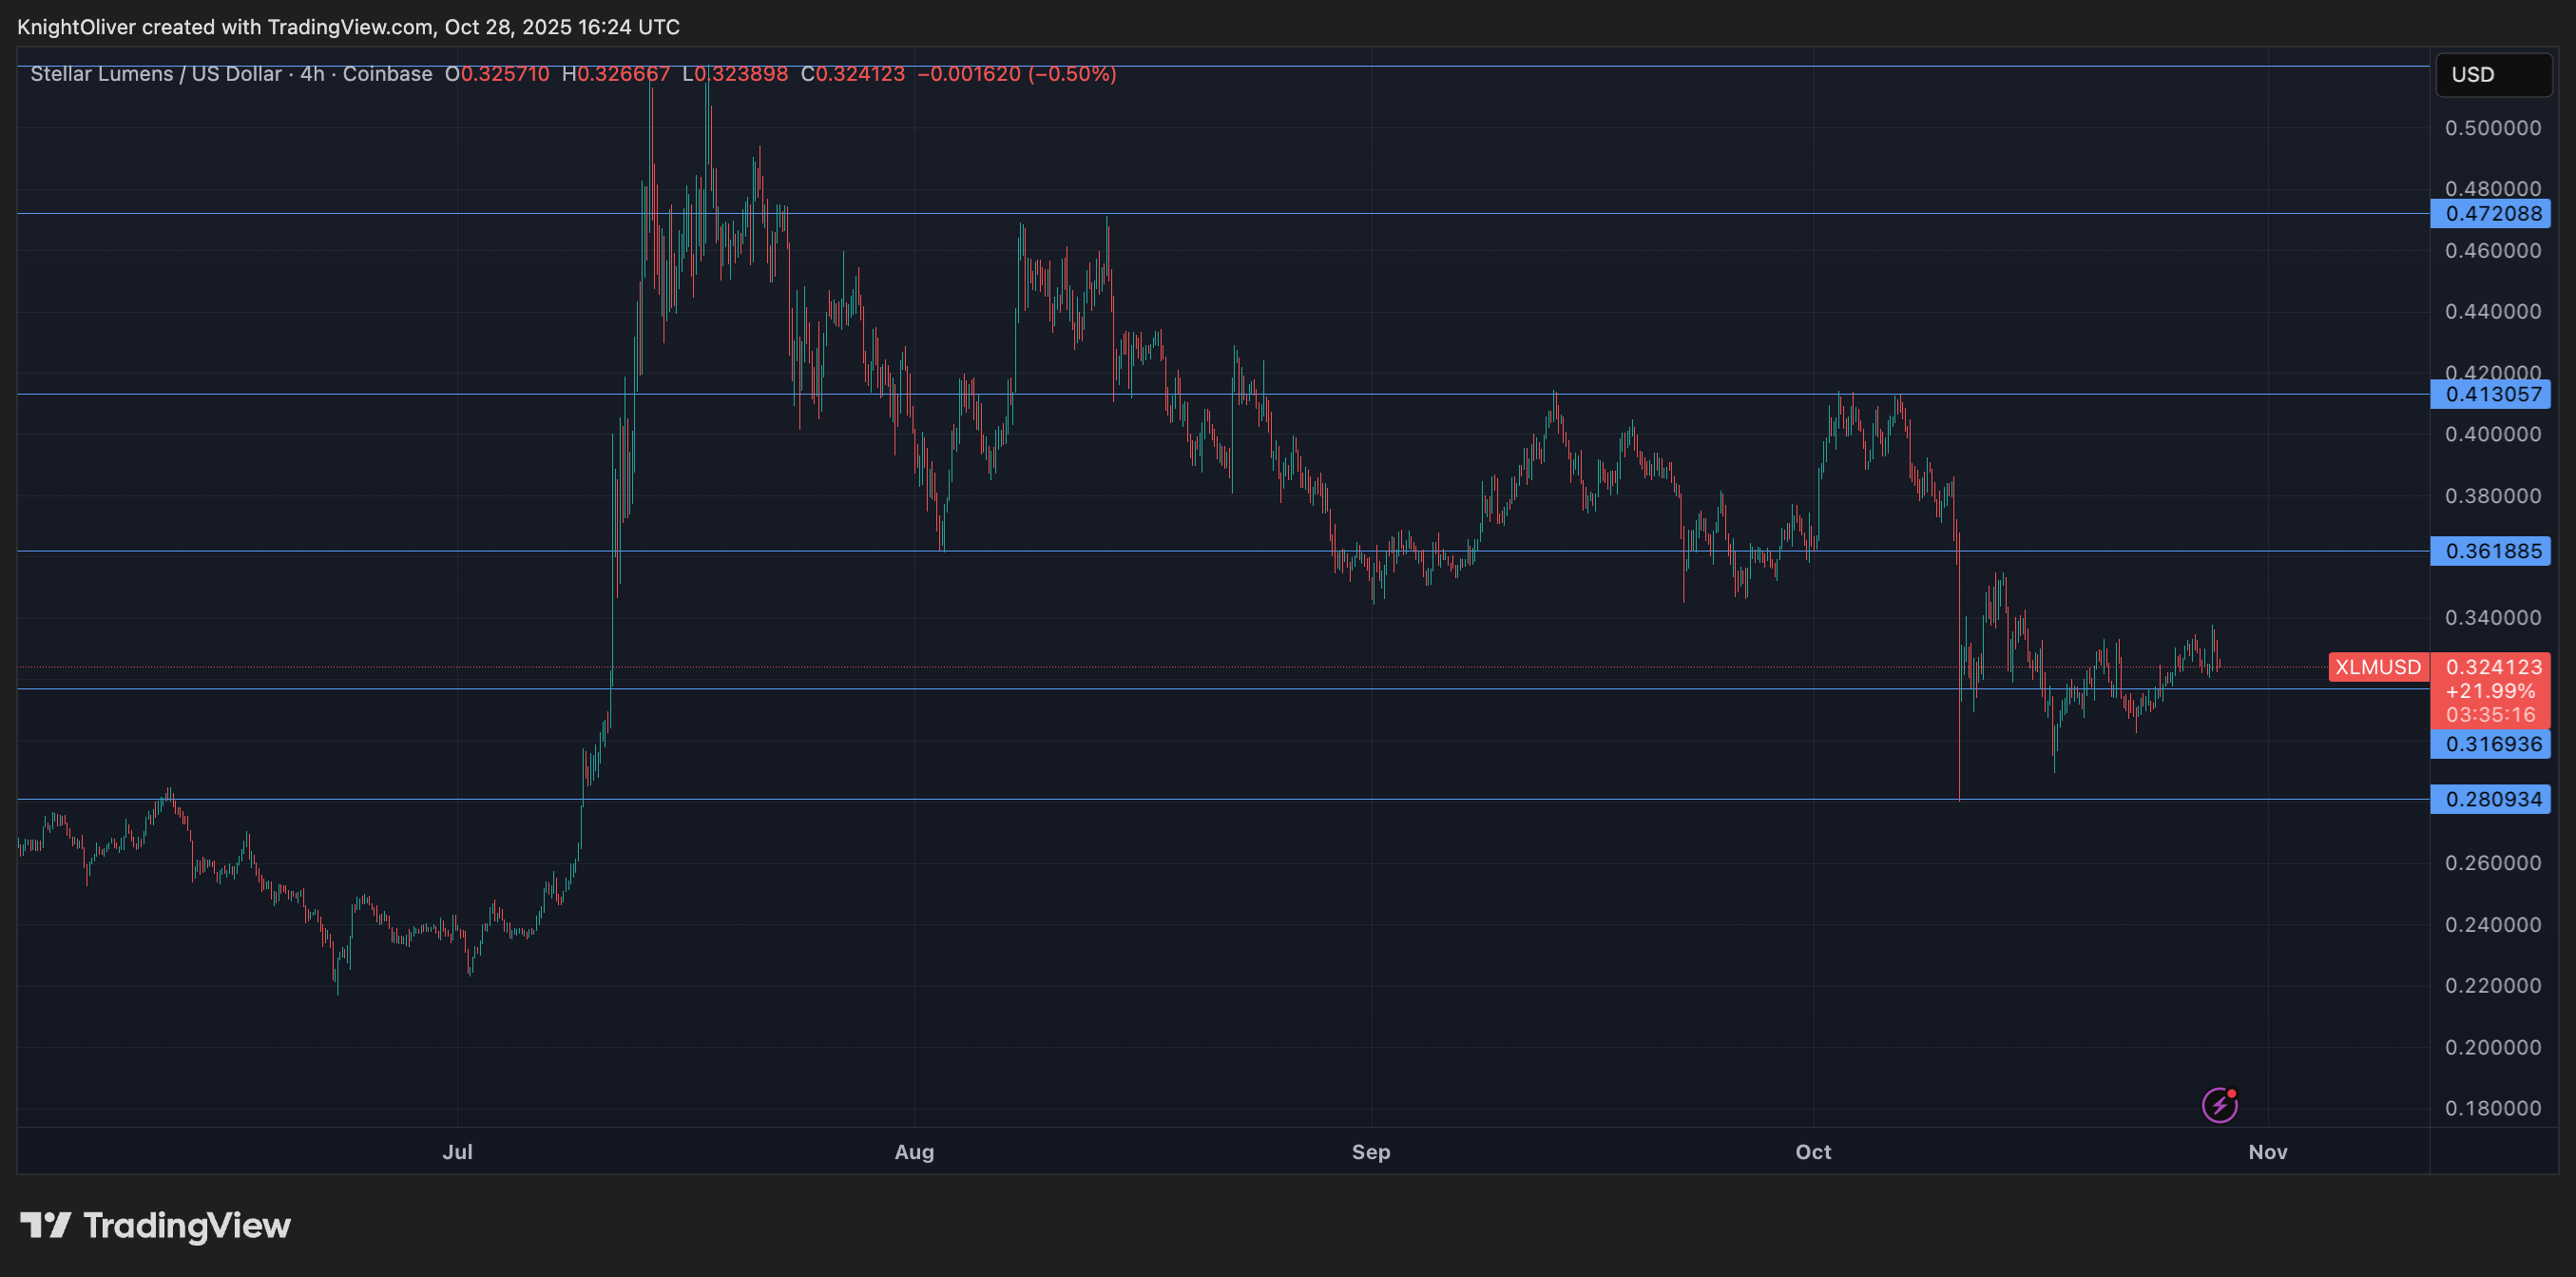The height and width of the screenshot is (1277, 2576).
Task: Select the 0.472088 price level label
Action: pyautogui.click(x=2491, y=213)
